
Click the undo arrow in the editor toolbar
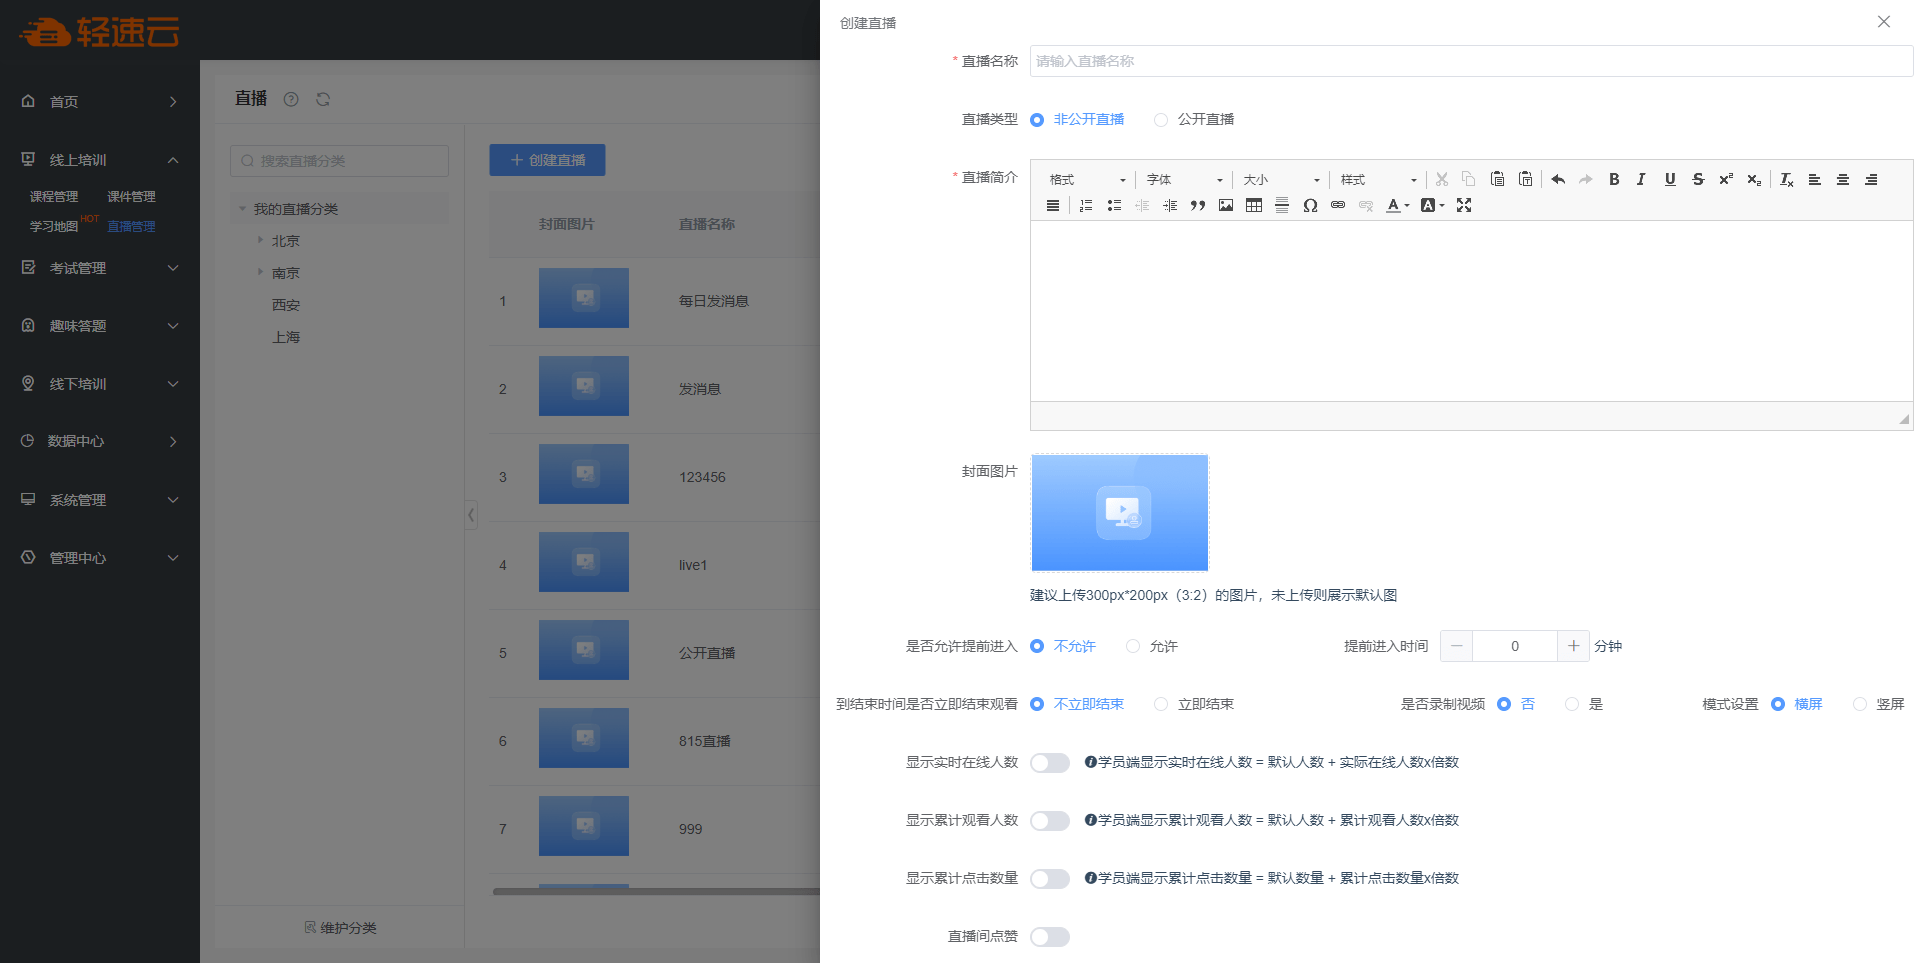tap(1557, 179)
